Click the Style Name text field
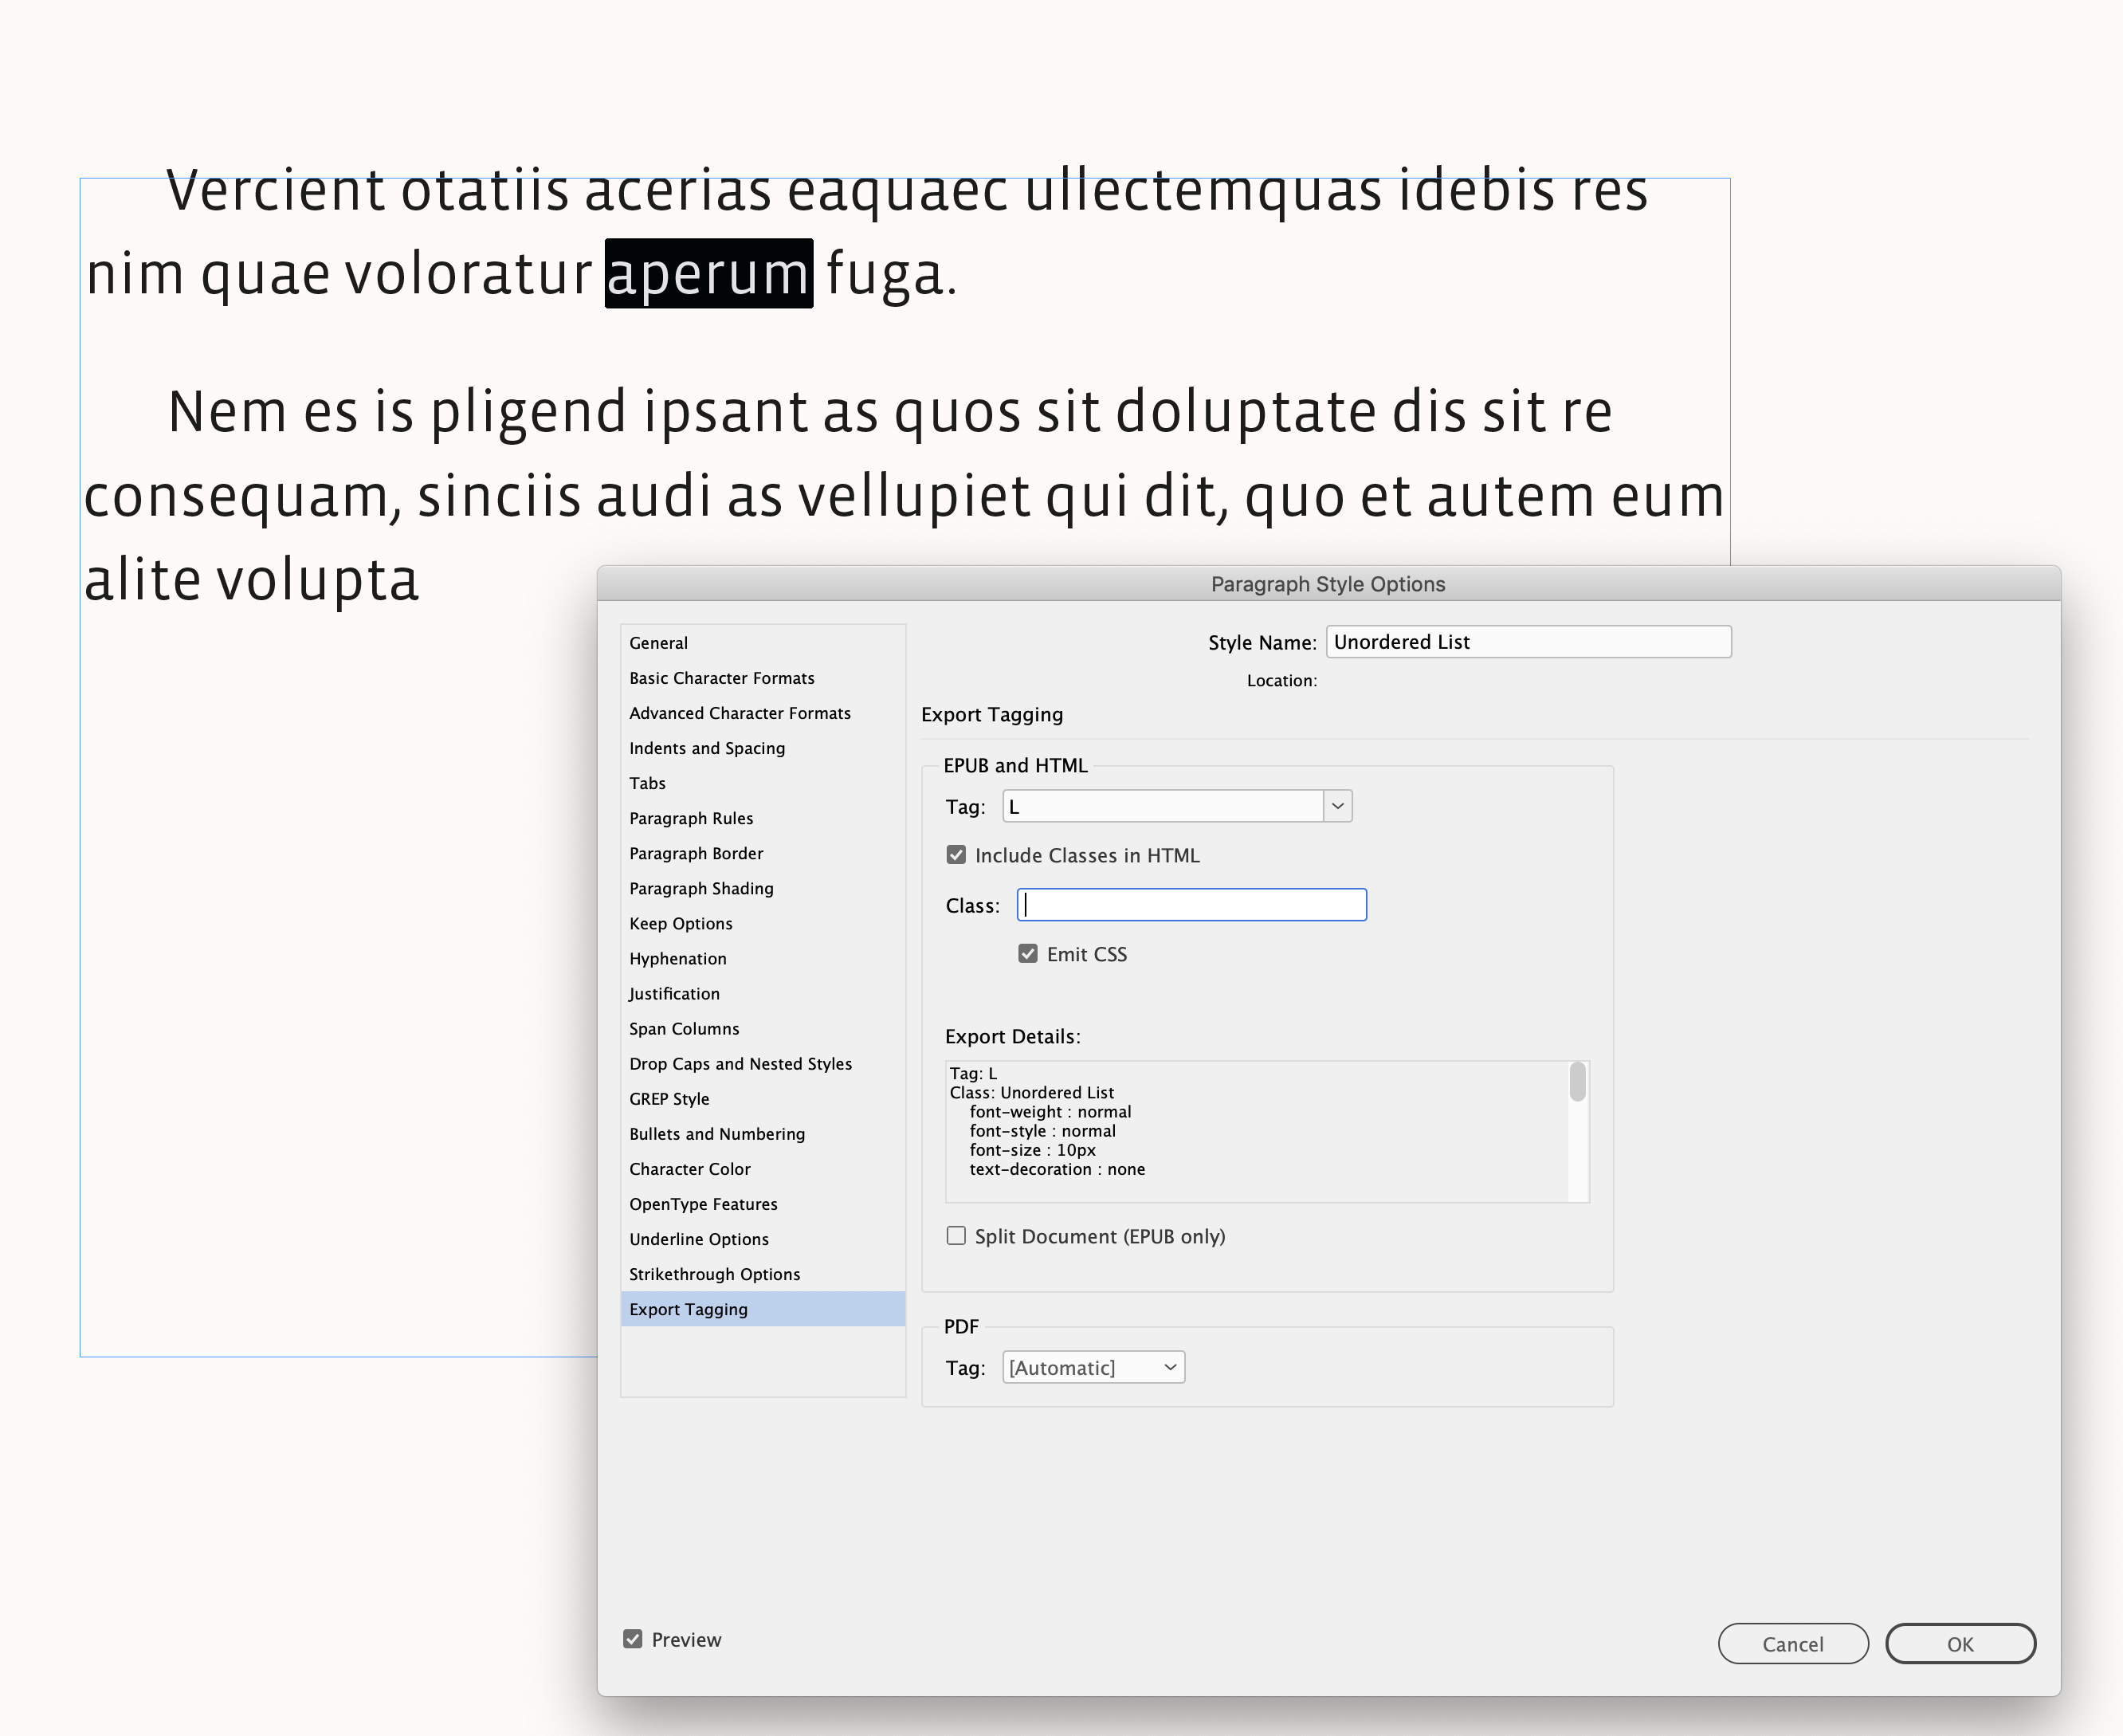This screenshot has height=1736, width=2123. pos(1527,642)
